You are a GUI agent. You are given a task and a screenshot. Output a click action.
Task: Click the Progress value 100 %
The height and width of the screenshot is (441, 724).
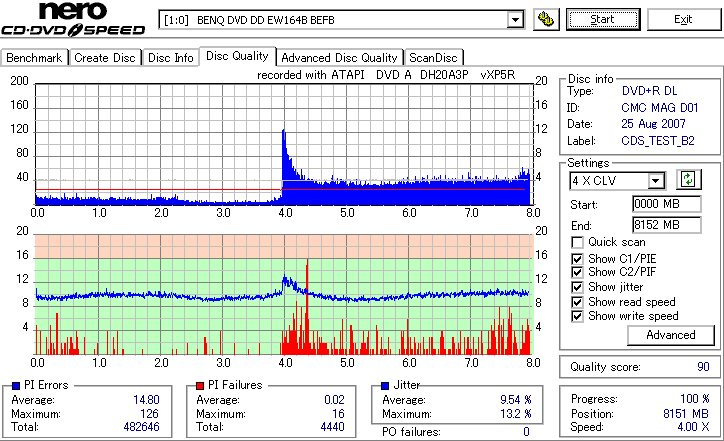tap(694, 399)
